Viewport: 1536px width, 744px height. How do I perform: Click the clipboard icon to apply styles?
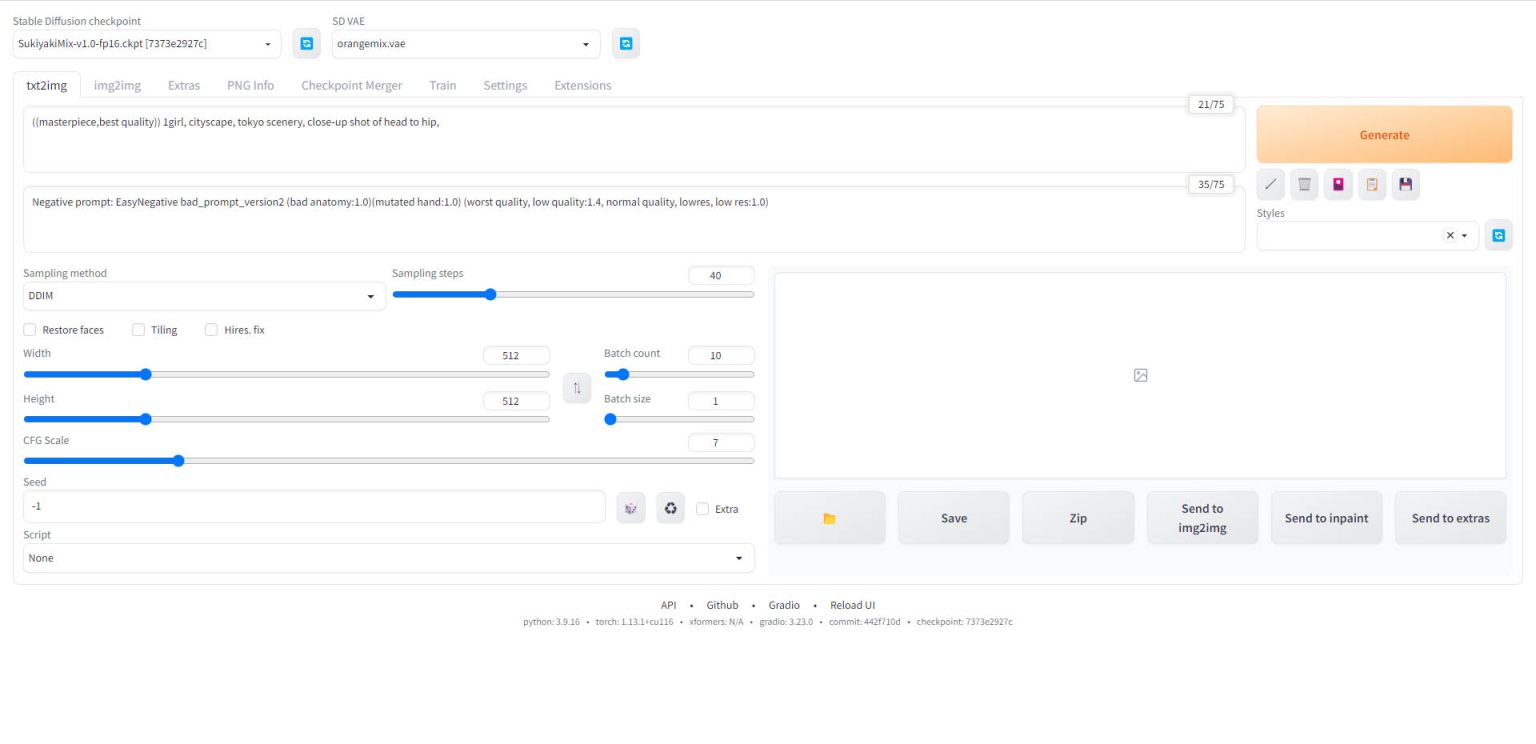click(1372, 184)
